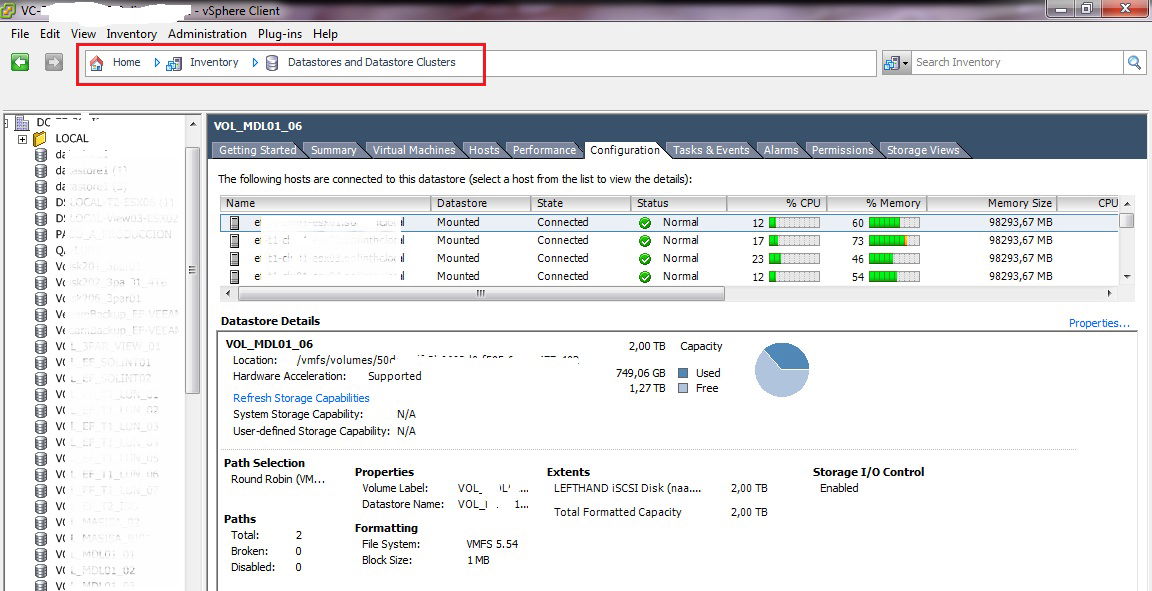Select the yellow LOCAL folder icon
Image resolution: width=1152 pixels, height=591 pixels.
[x=40, y=138]
